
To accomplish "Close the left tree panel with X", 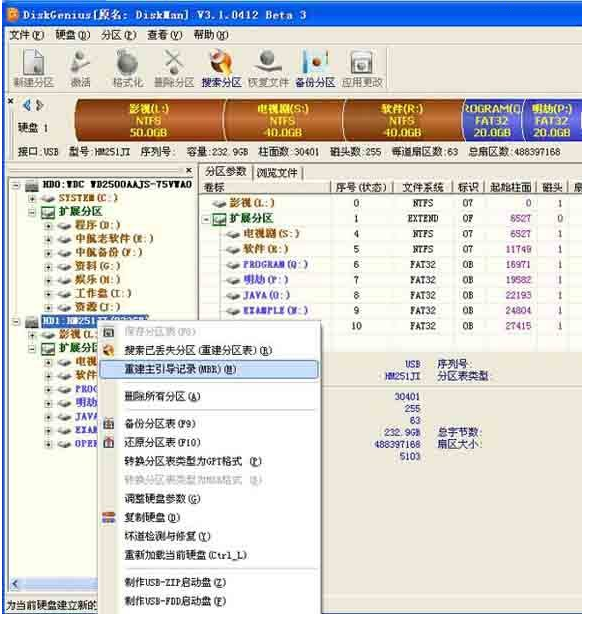I will coord(189,170).
